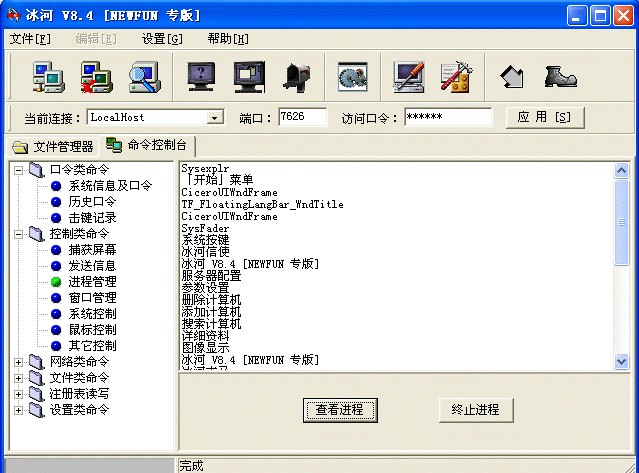Select the Sysexplr entry in list
Viewport: 639px width, 473px height.
205,168
